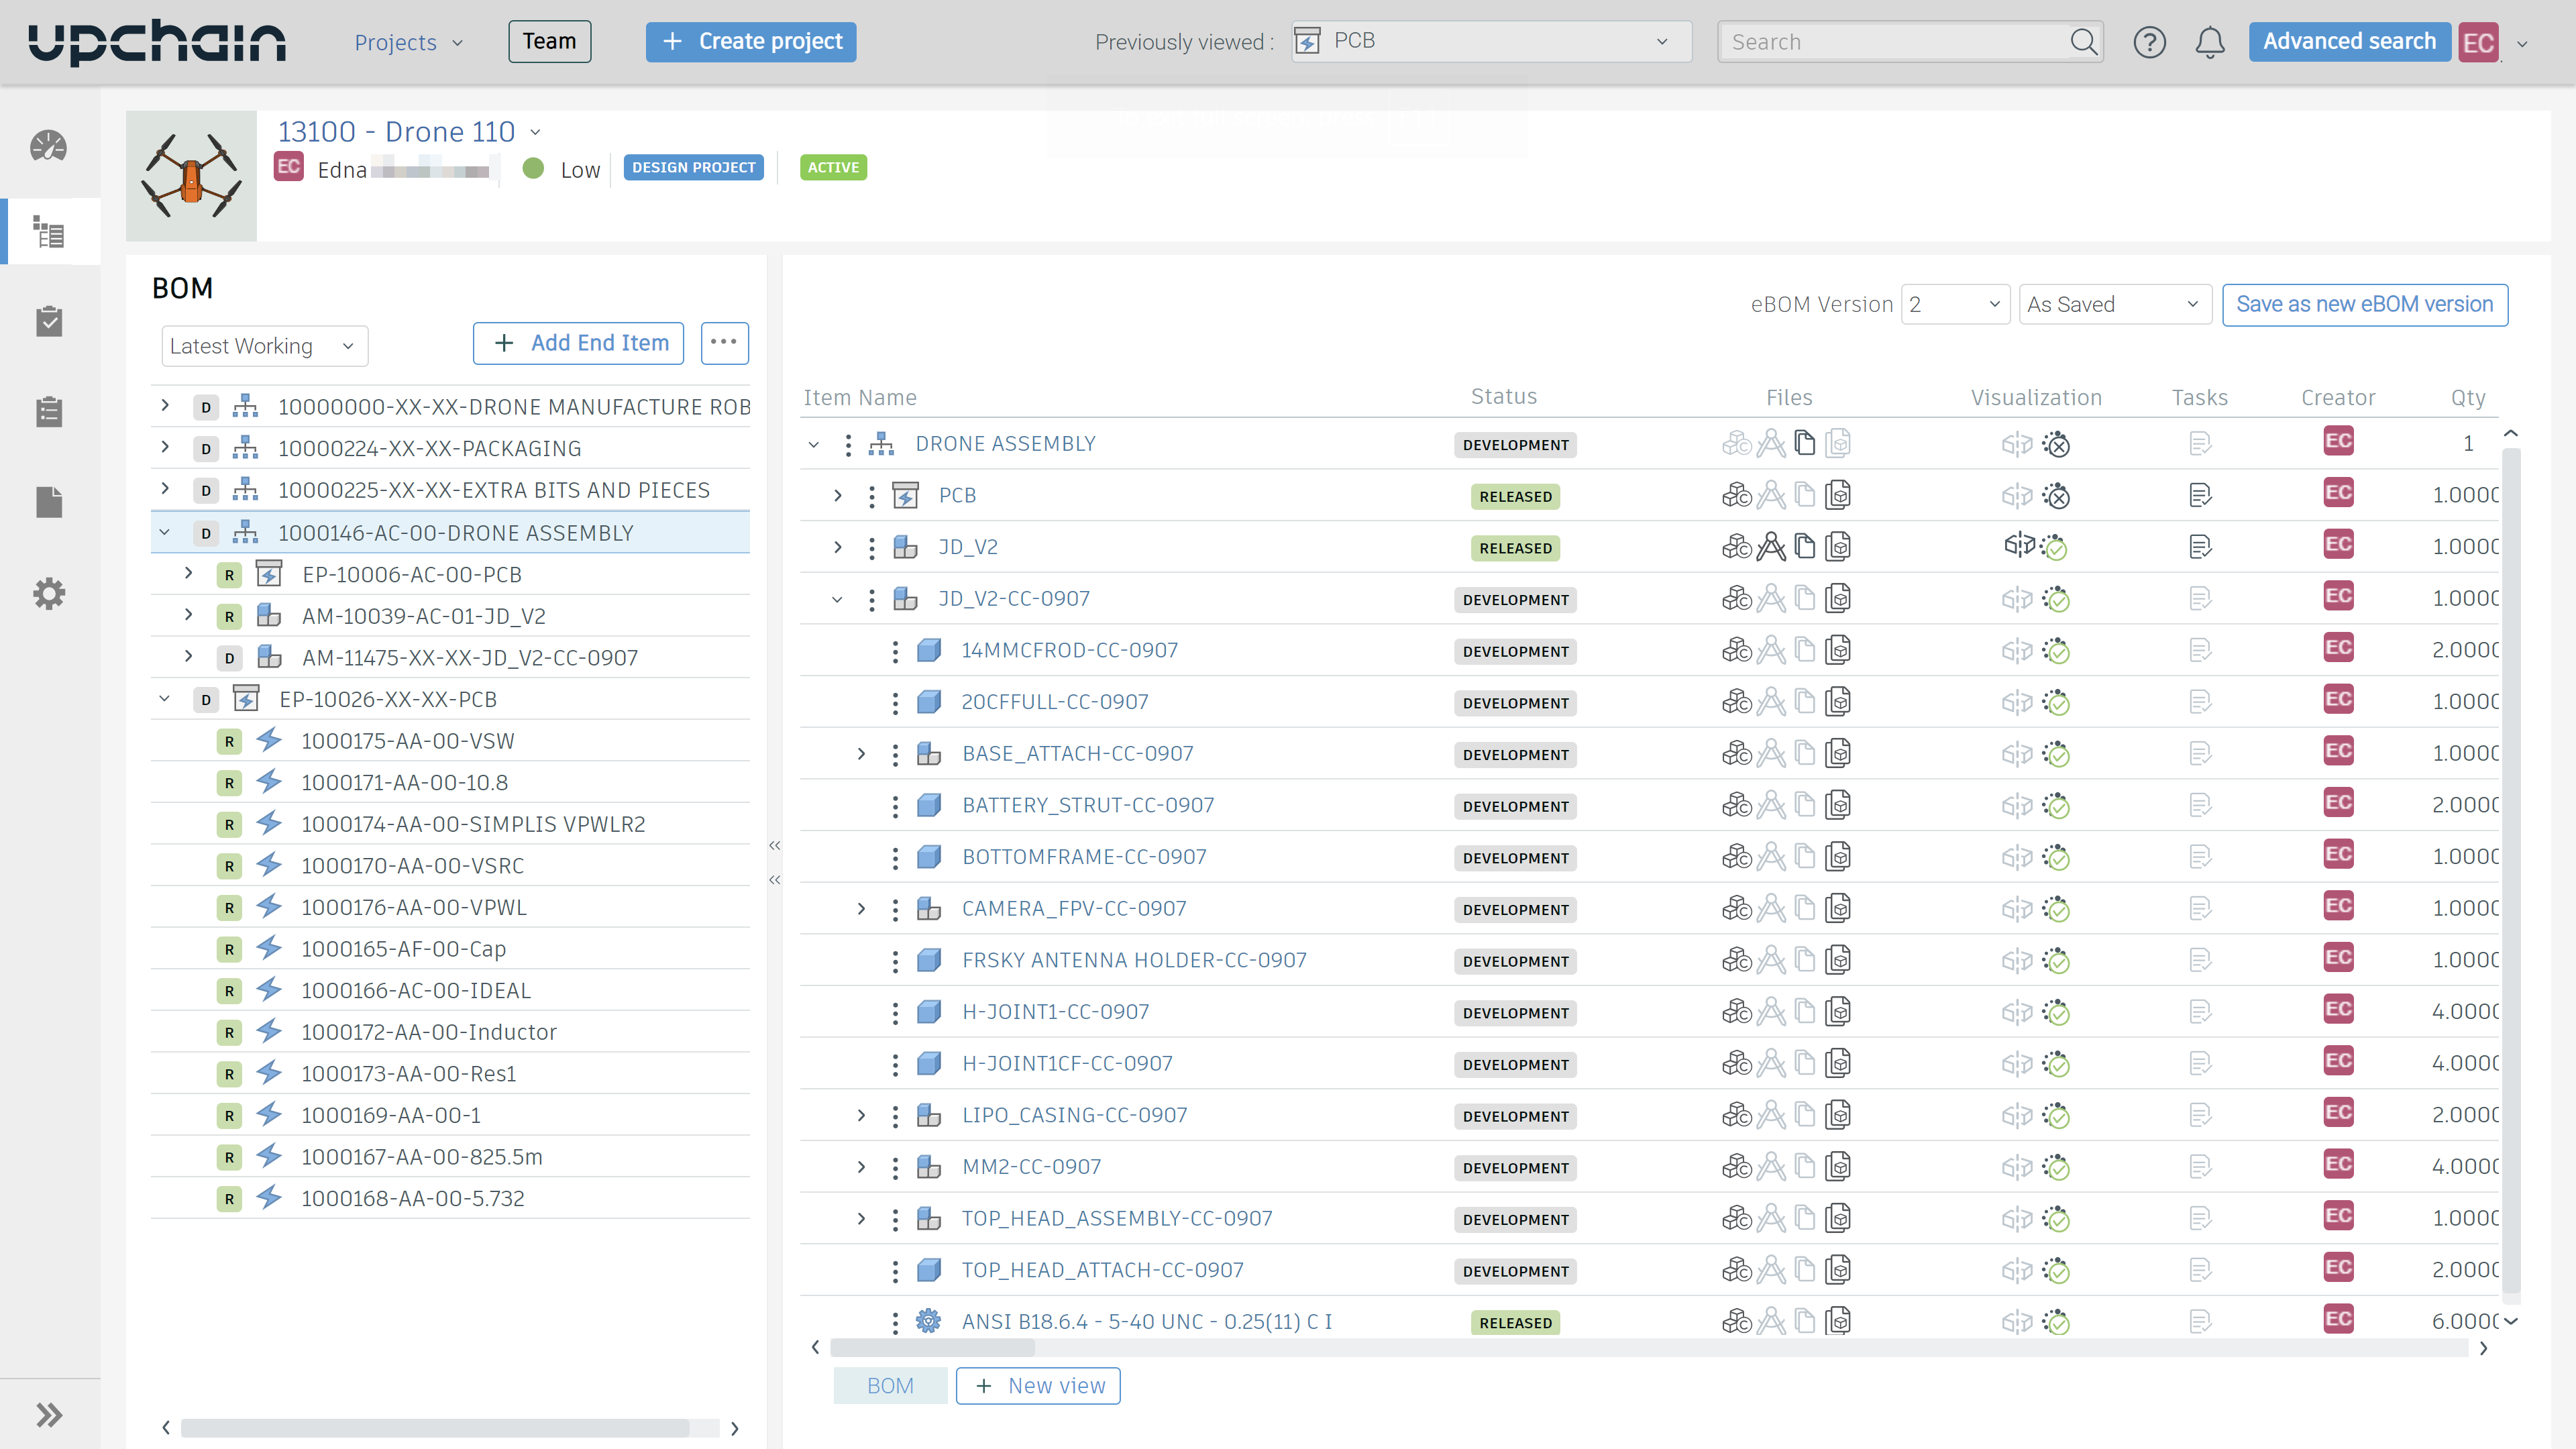Open attached files icon in PCB row
The height and width of the screenshot is (1449, 2576).
1838,495
